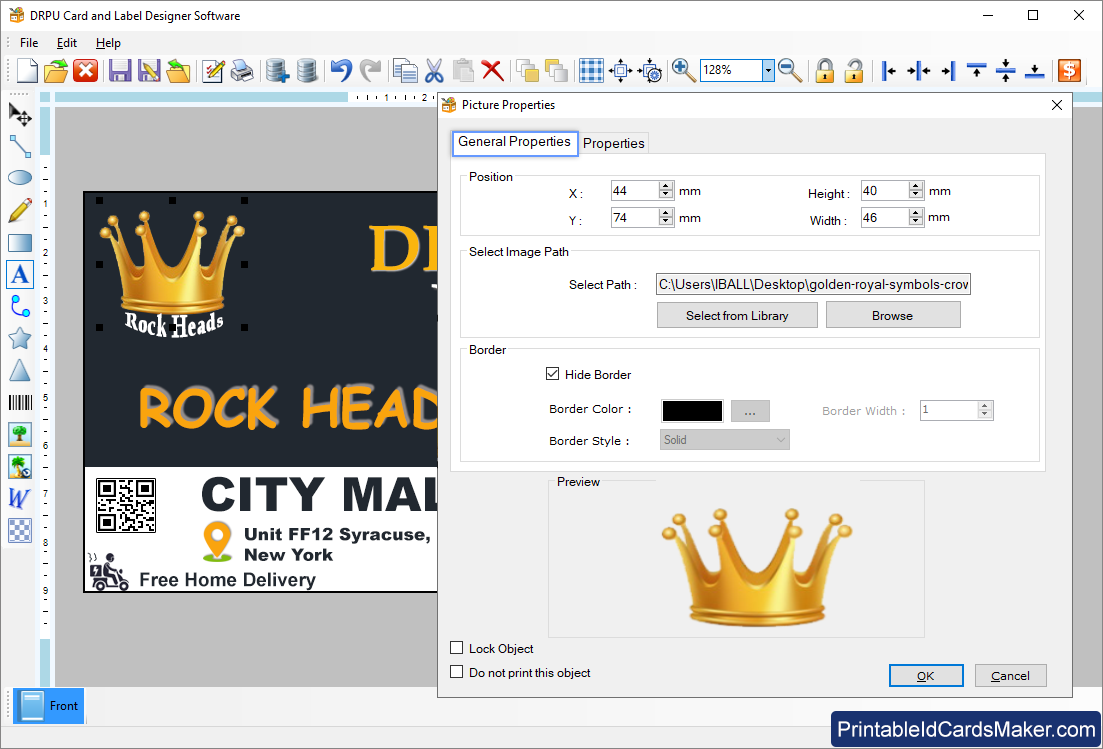Click the New document icon
The width and height of the screenshot is (1103, 749).
click(x=27, y=70)
